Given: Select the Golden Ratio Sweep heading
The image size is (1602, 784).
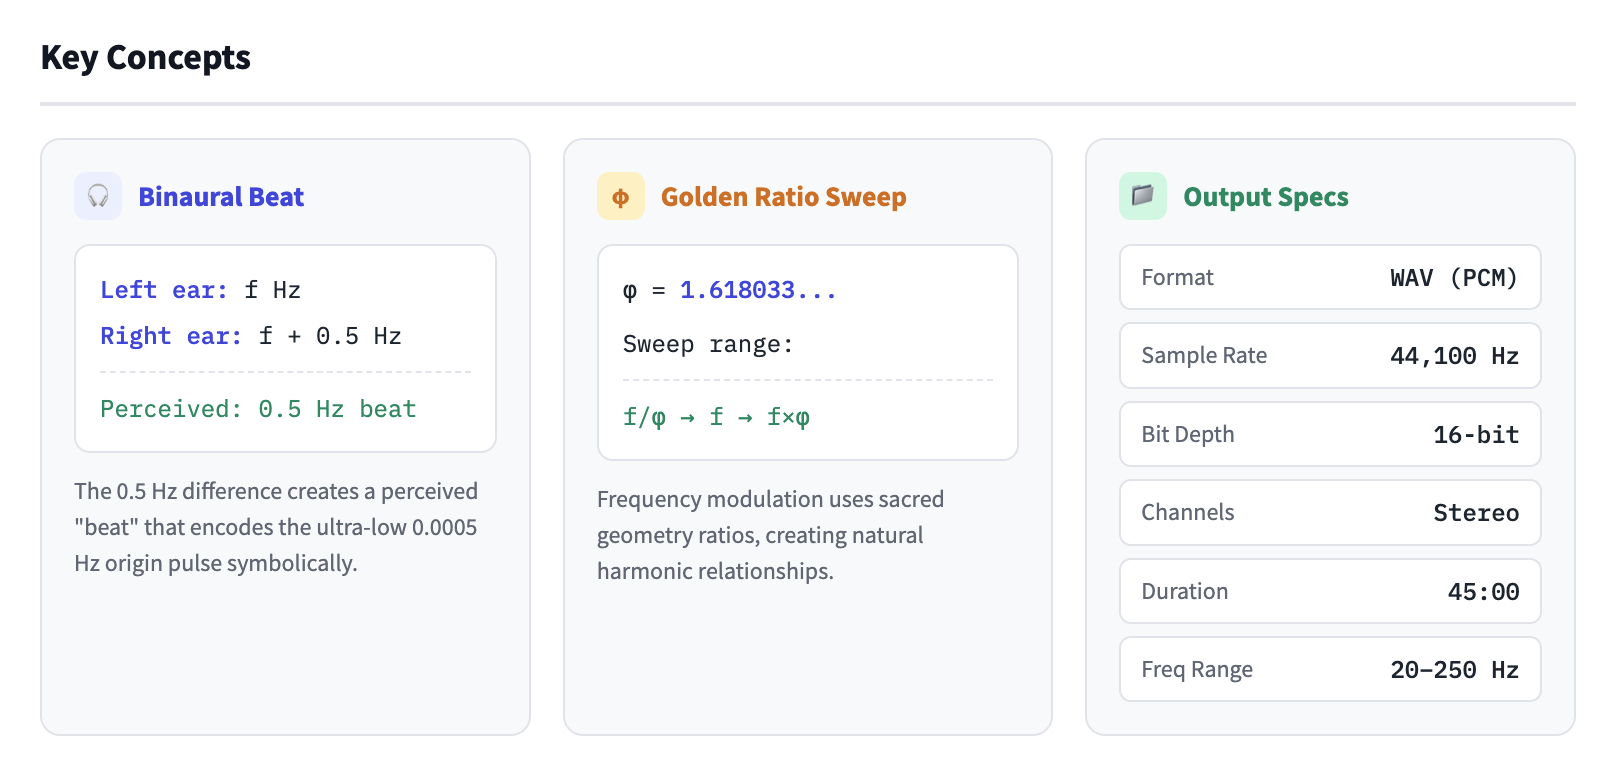Looking at the screenshot, I should [783, 197].
